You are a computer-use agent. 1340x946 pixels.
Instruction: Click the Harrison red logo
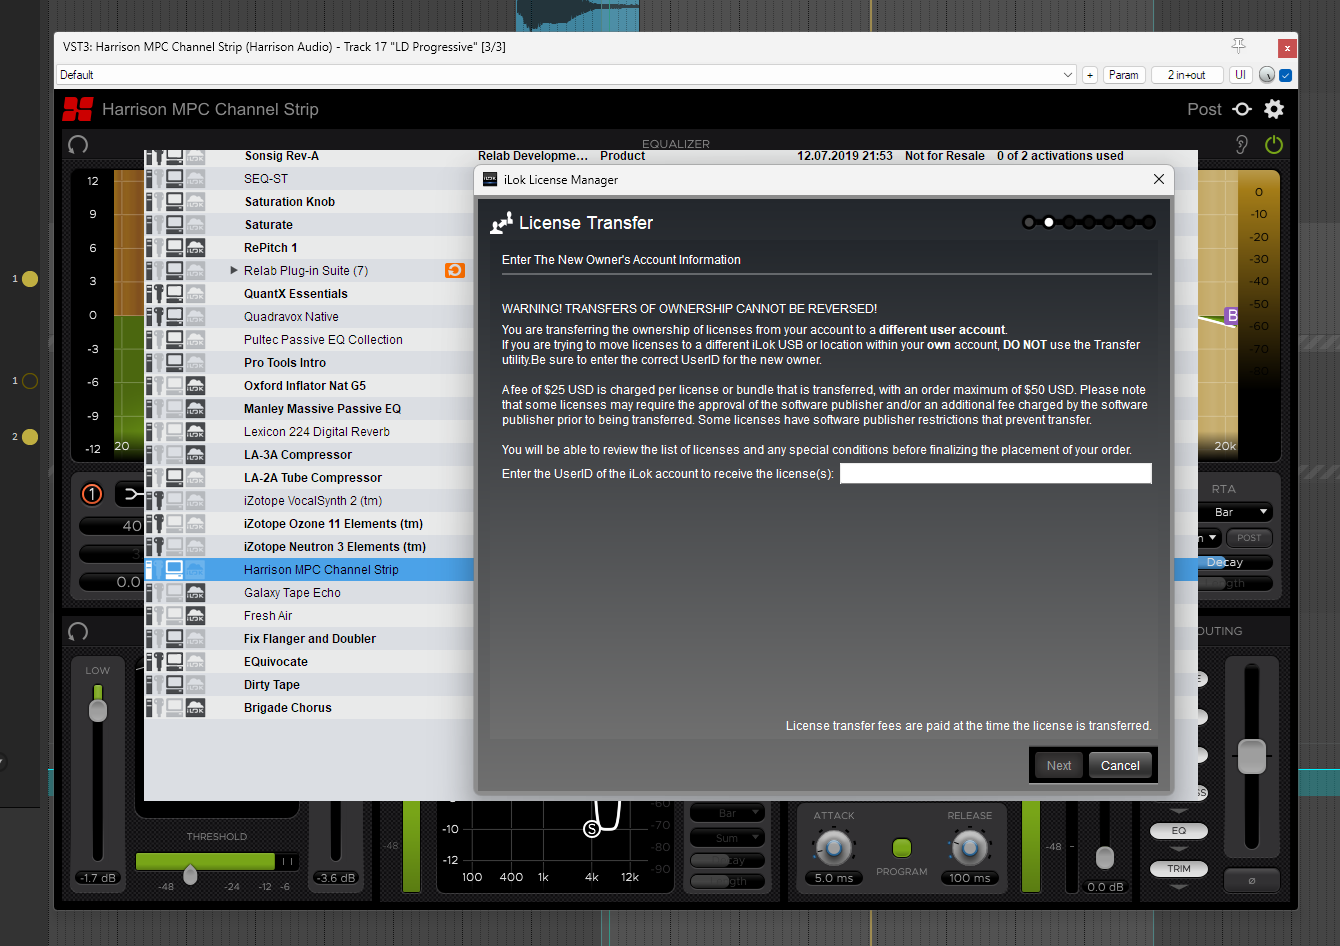click(78, 109)
